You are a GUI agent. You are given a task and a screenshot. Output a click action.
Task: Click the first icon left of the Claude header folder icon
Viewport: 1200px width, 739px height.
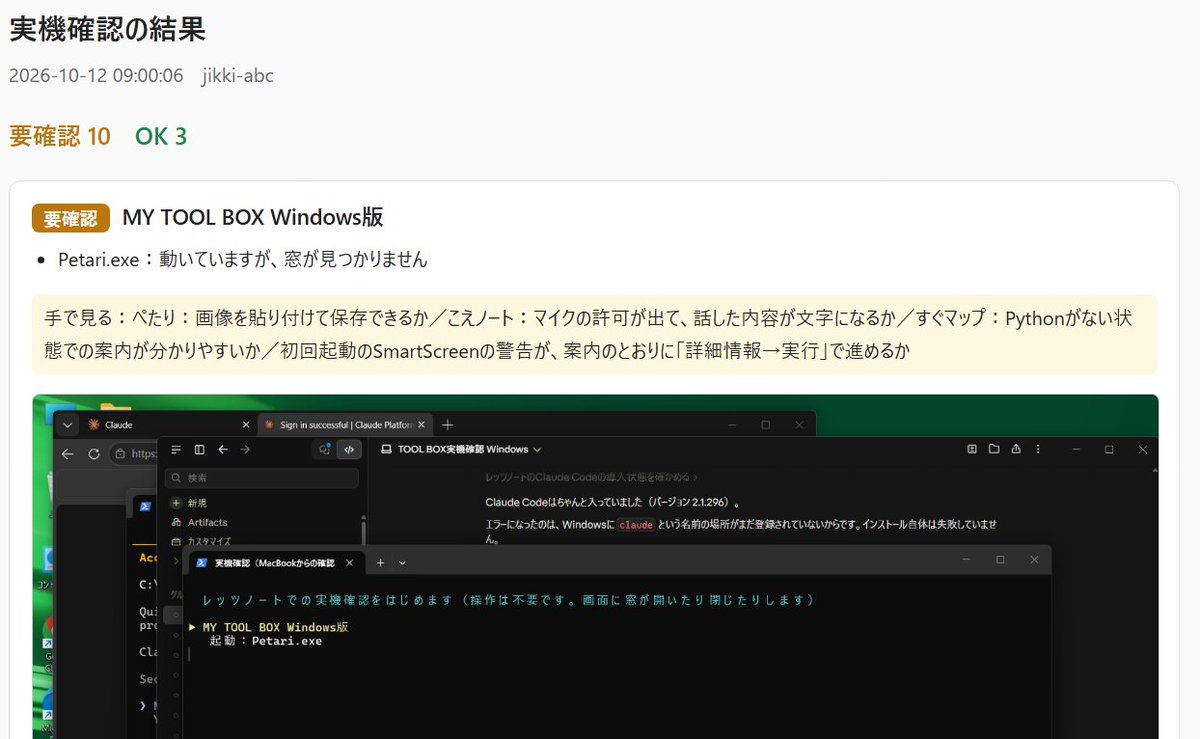pyautogui.click(x=972, y=449)
